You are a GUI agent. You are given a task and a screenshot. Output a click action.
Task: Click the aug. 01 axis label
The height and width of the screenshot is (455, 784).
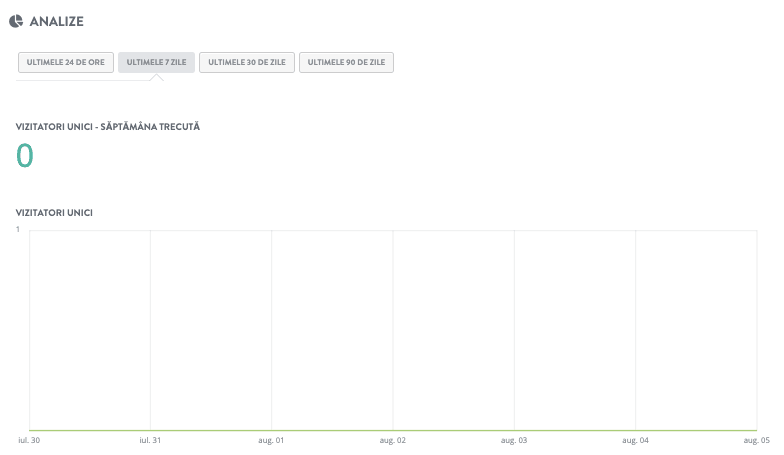point(271,440)
